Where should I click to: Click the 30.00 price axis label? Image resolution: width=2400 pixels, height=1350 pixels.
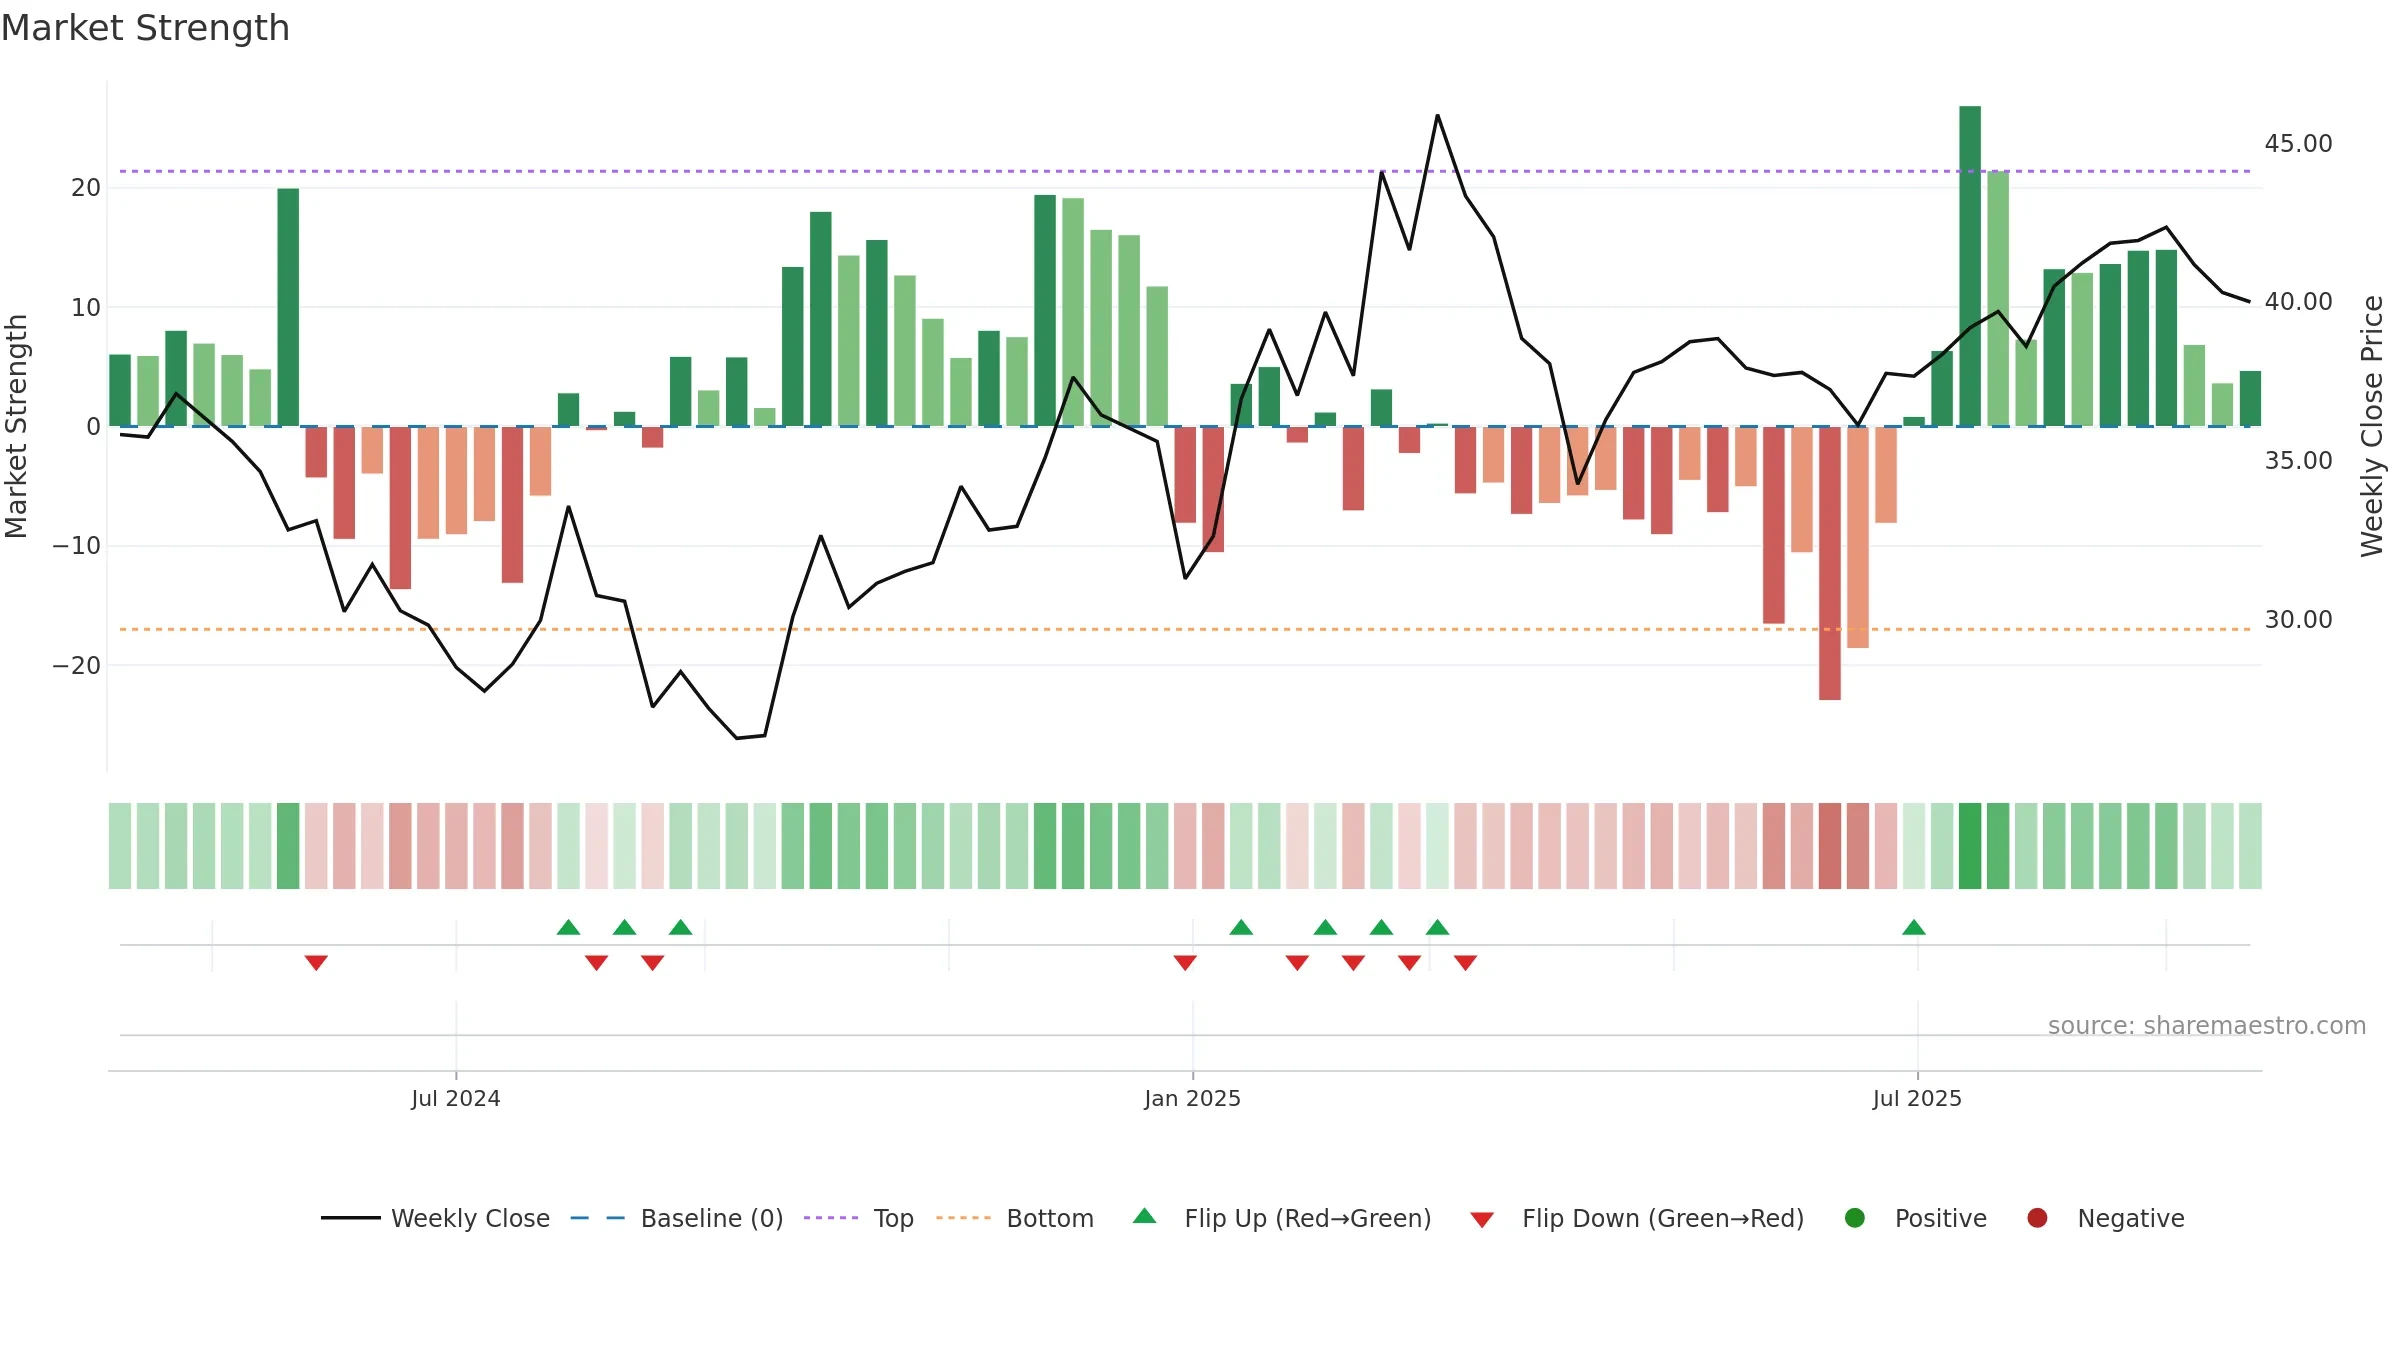tap(2298, 620)
